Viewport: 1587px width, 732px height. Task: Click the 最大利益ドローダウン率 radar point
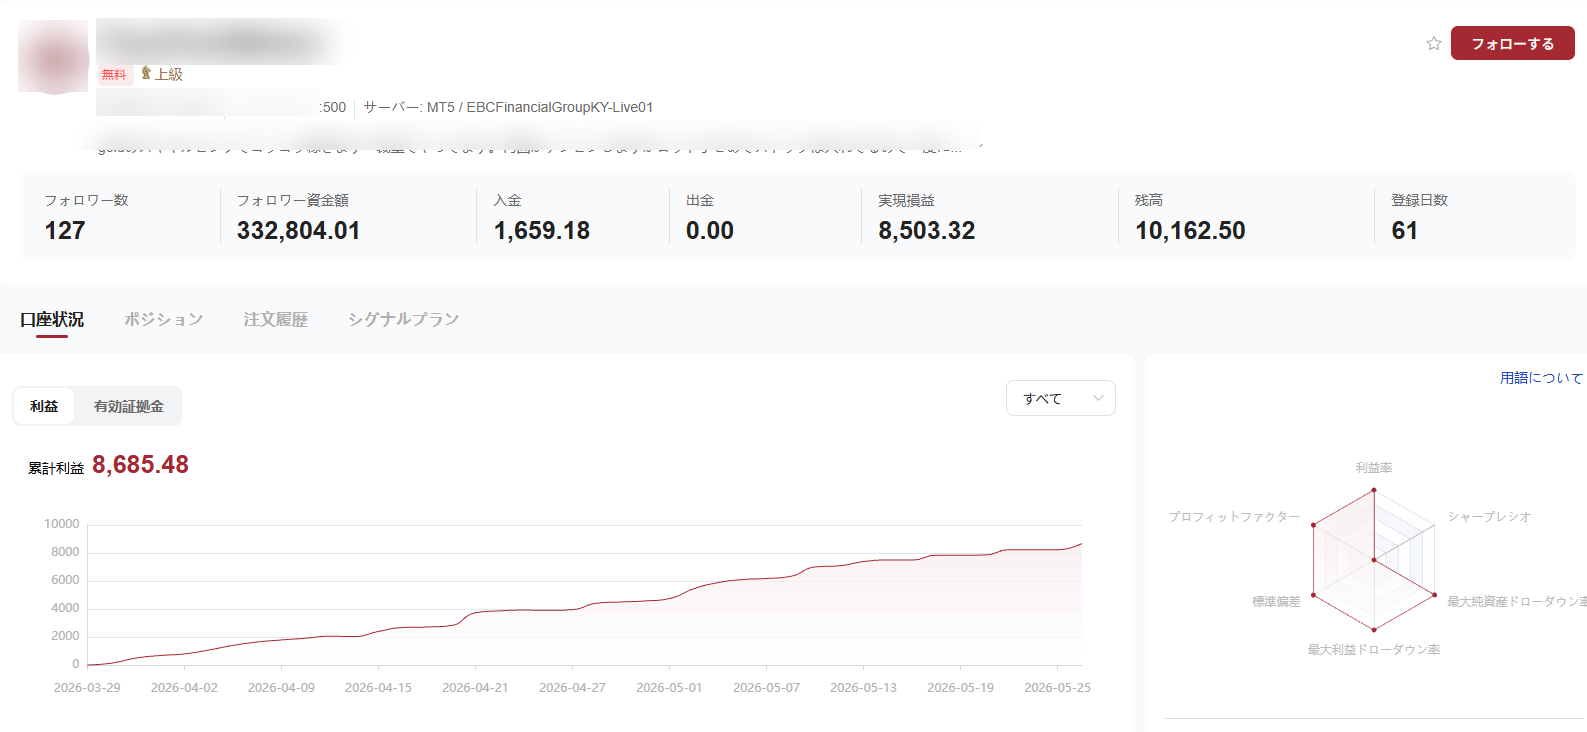click(1374, 630)
